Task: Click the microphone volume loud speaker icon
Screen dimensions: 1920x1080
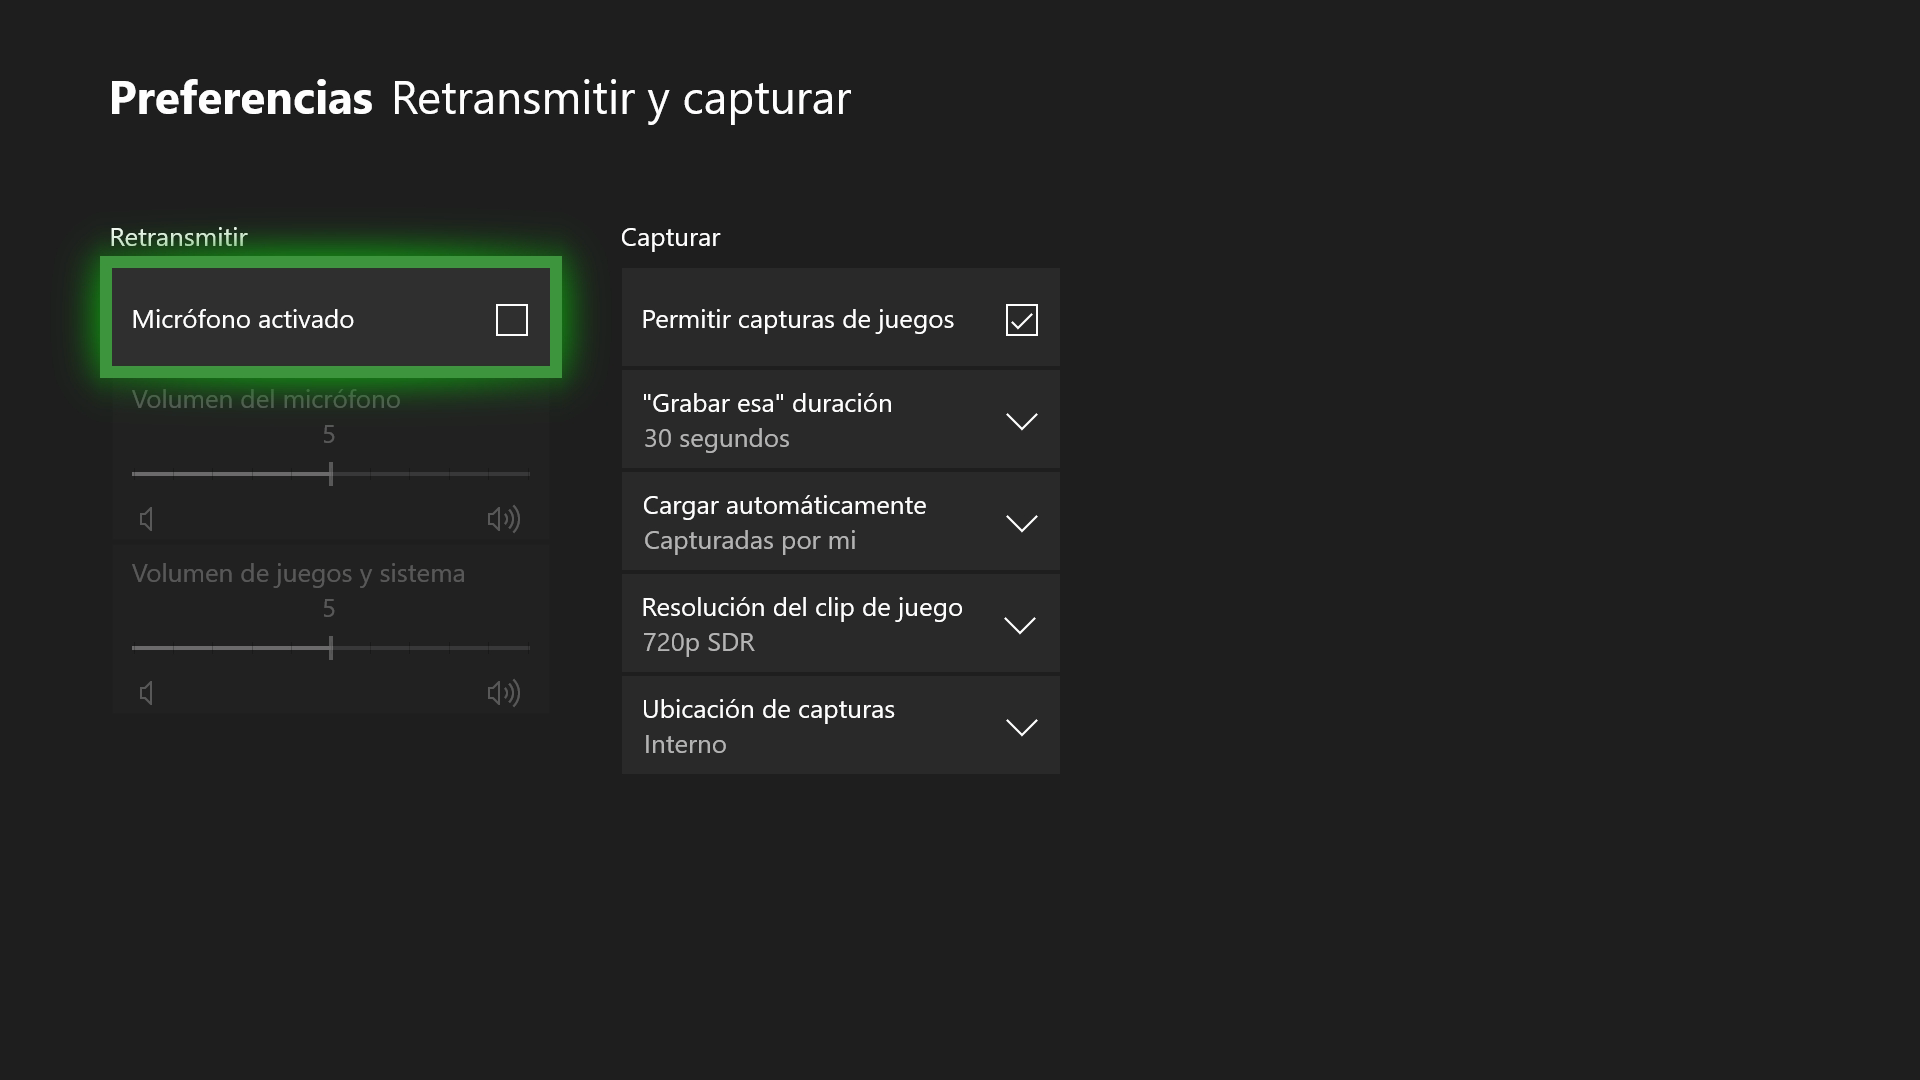Action: click(x=503, y=519)
